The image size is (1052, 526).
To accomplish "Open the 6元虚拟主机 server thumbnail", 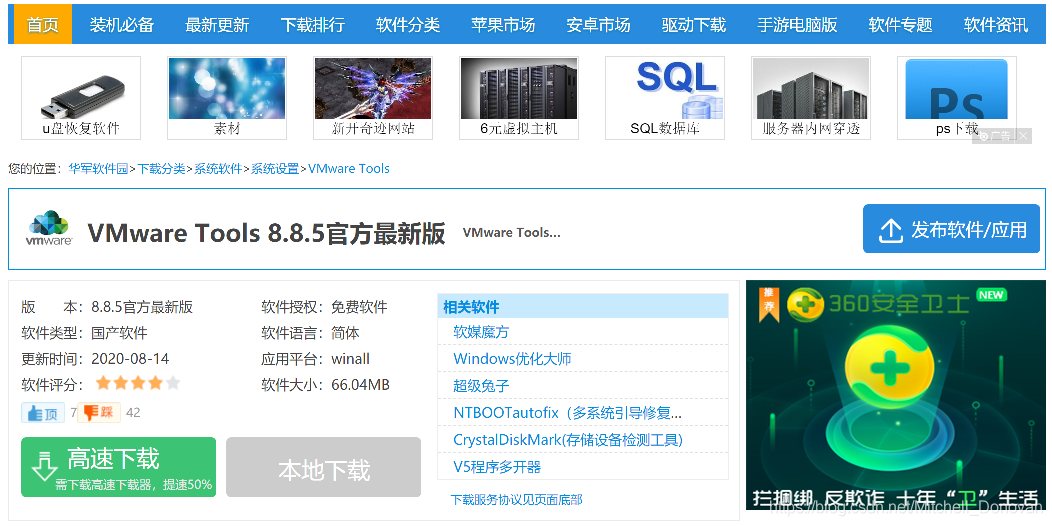I will click(x=519, y=98).
